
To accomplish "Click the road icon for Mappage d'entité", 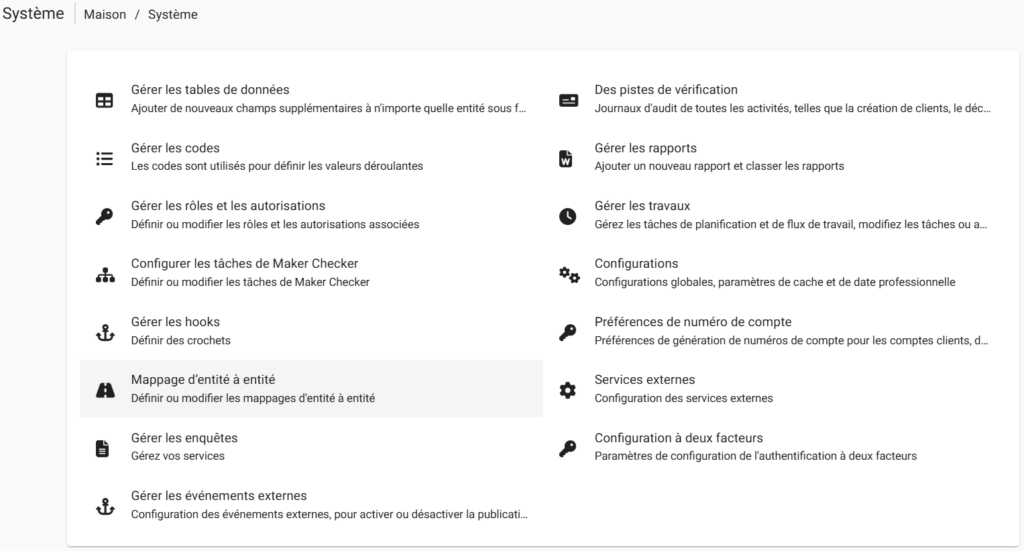I will [x=104, y=390].
